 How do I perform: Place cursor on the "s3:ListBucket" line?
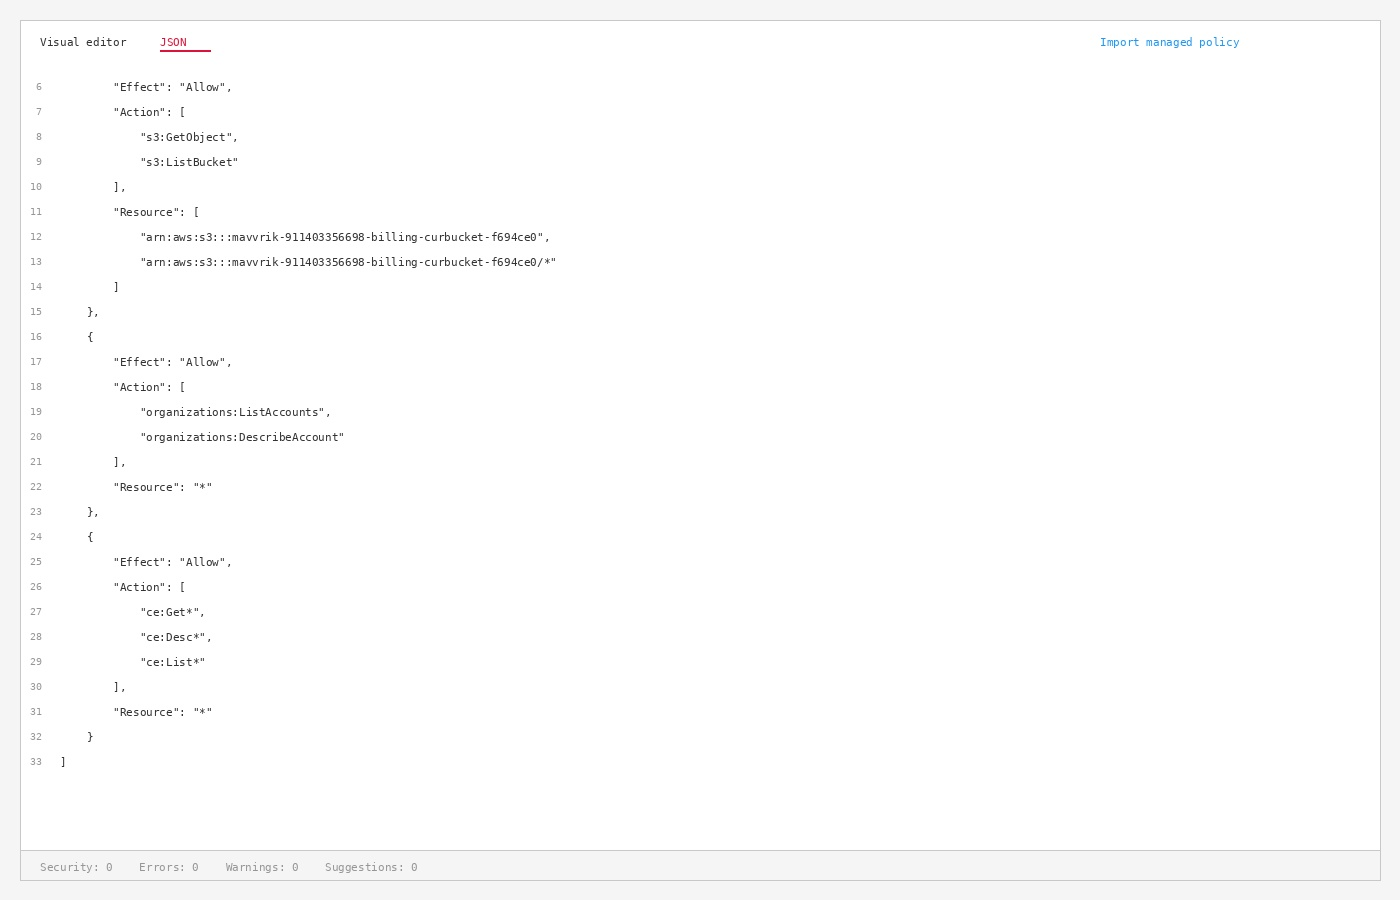coord(189,163)
